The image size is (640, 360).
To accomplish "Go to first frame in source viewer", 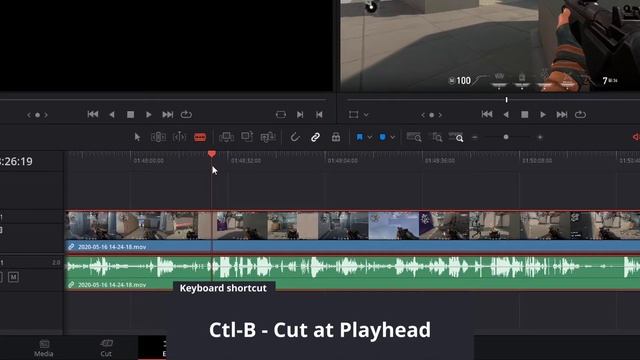I will (93, 115).
